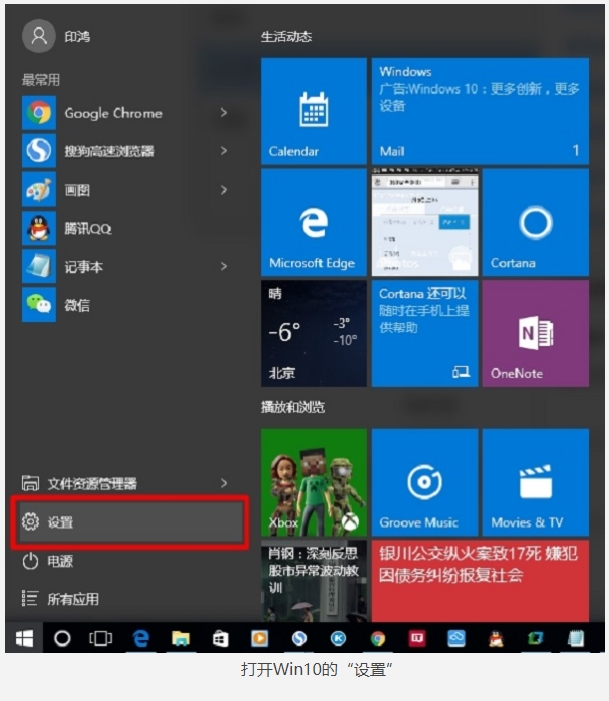Open Task View on taskbar
Viewport: 609px width, 701px height.
click(x=101, y=638)
